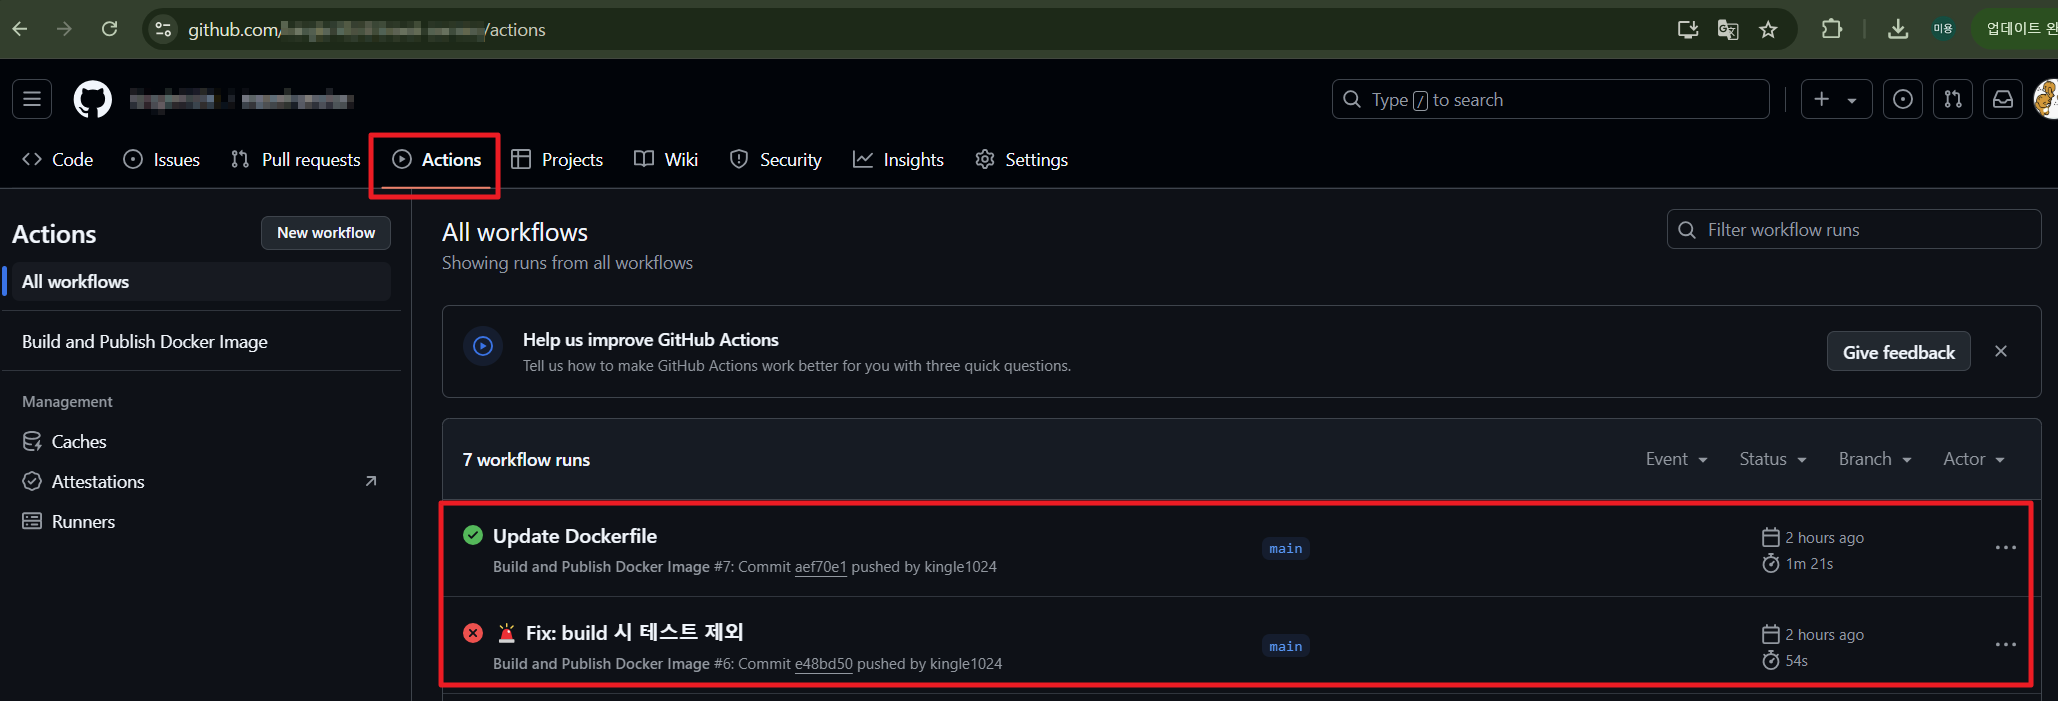The width and height of the screenshot is (2058, 701).
Task: Open the translate page icon
Action: (x=1728, y=29)
